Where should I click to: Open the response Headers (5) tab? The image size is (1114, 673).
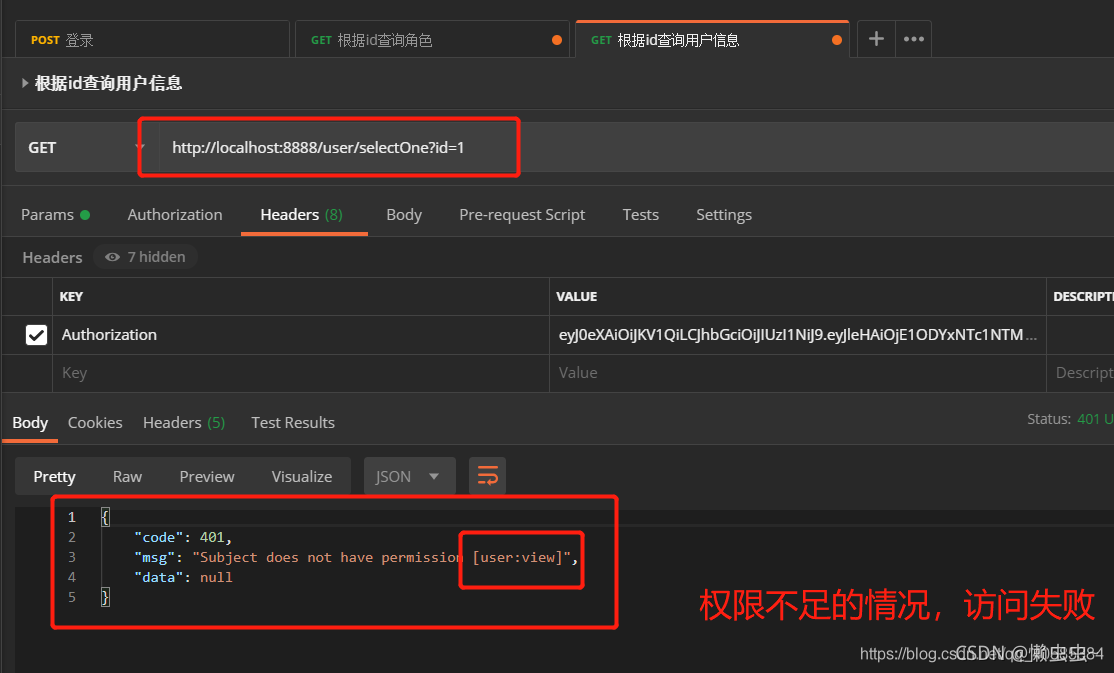click(x=184, y=423)
